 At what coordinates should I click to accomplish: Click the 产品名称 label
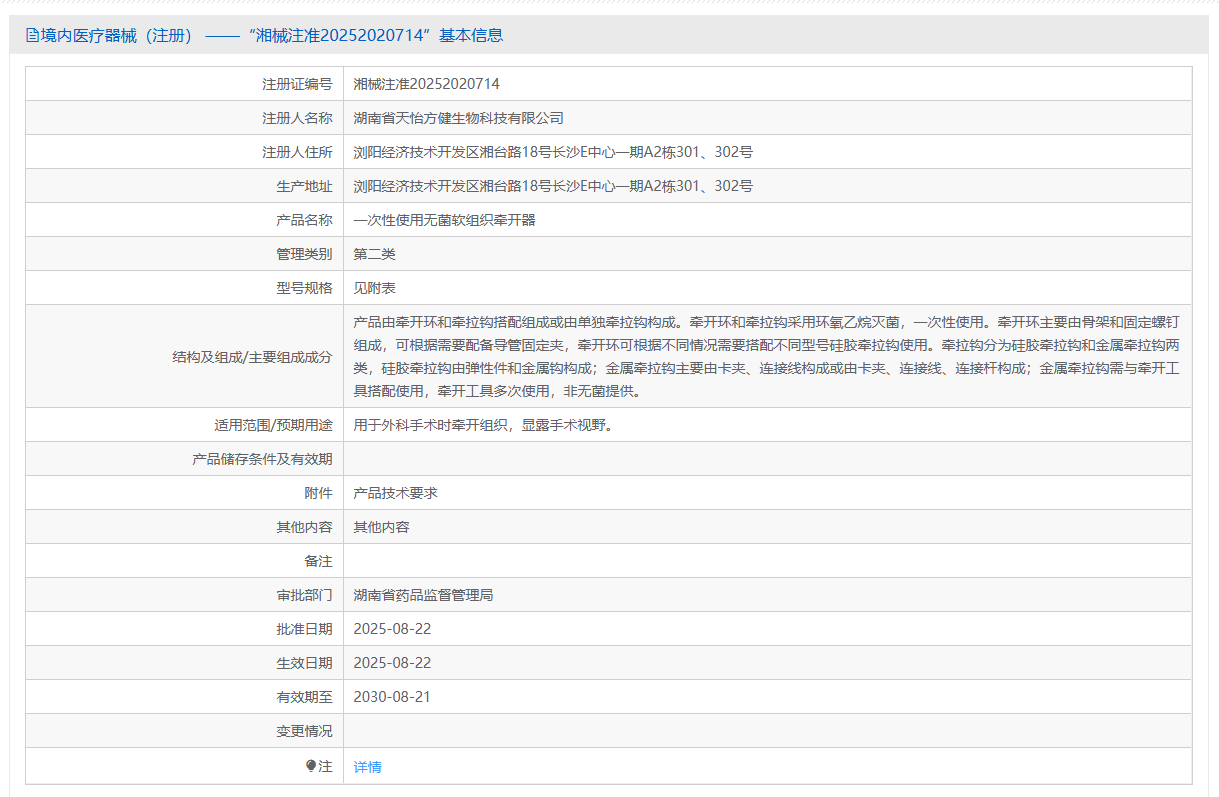304,220
